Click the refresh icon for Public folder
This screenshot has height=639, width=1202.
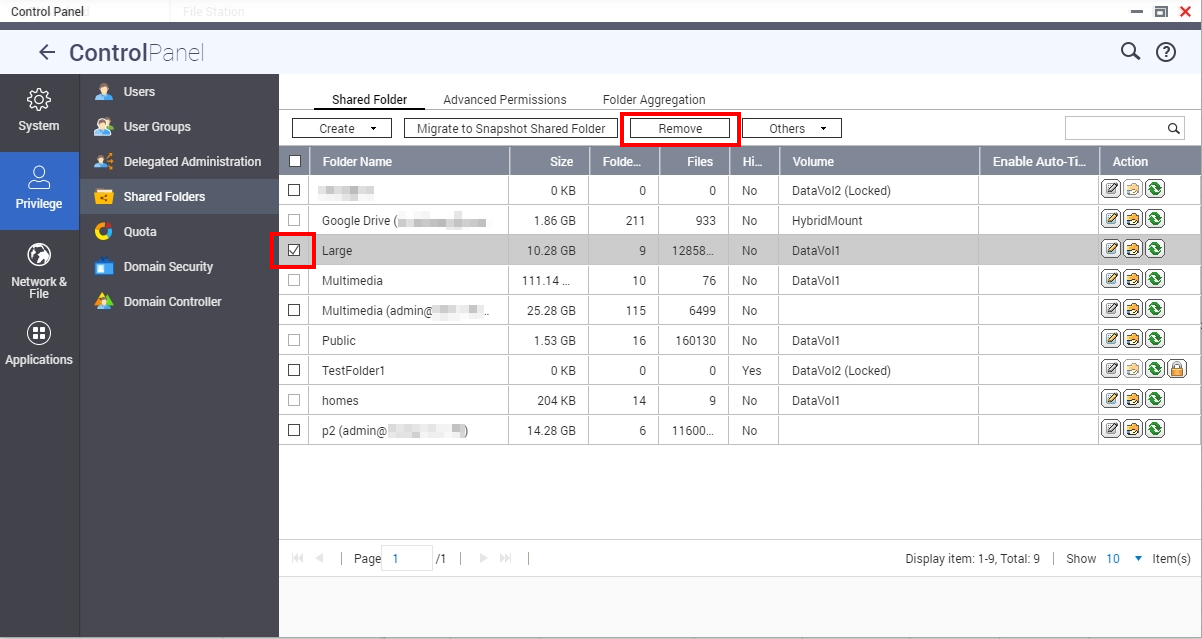point(1155,340)
